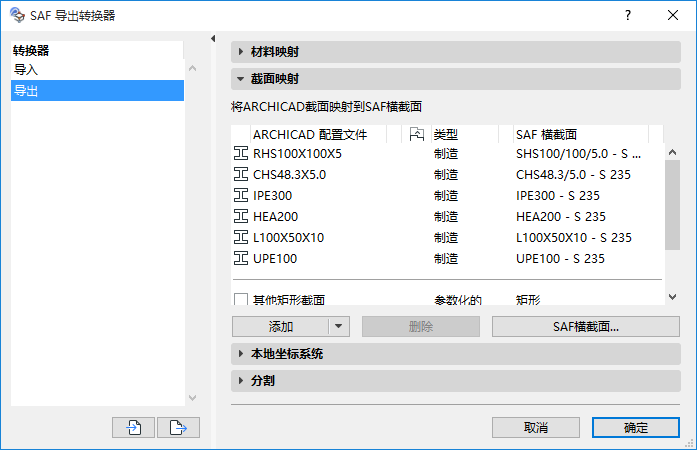Click the import converter icon button
The height and width of the screenshot is (450, 697).
coord(133,427)
